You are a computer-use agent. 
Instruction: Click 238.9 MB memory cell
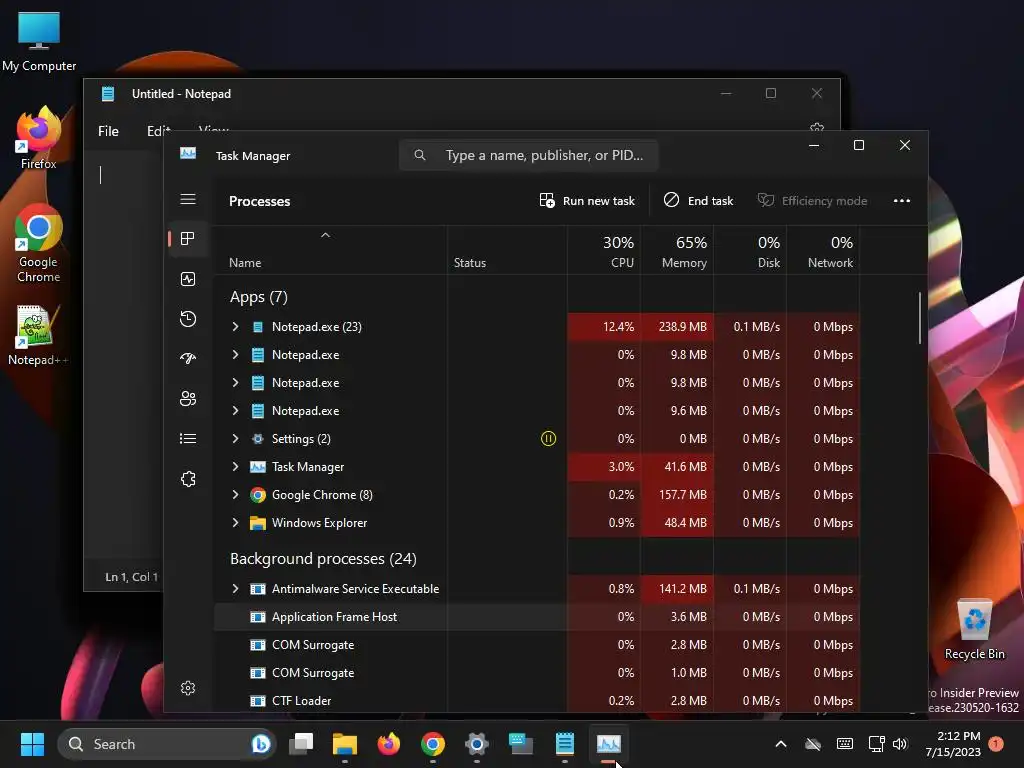pyautogui.click(x=677, y=327)
